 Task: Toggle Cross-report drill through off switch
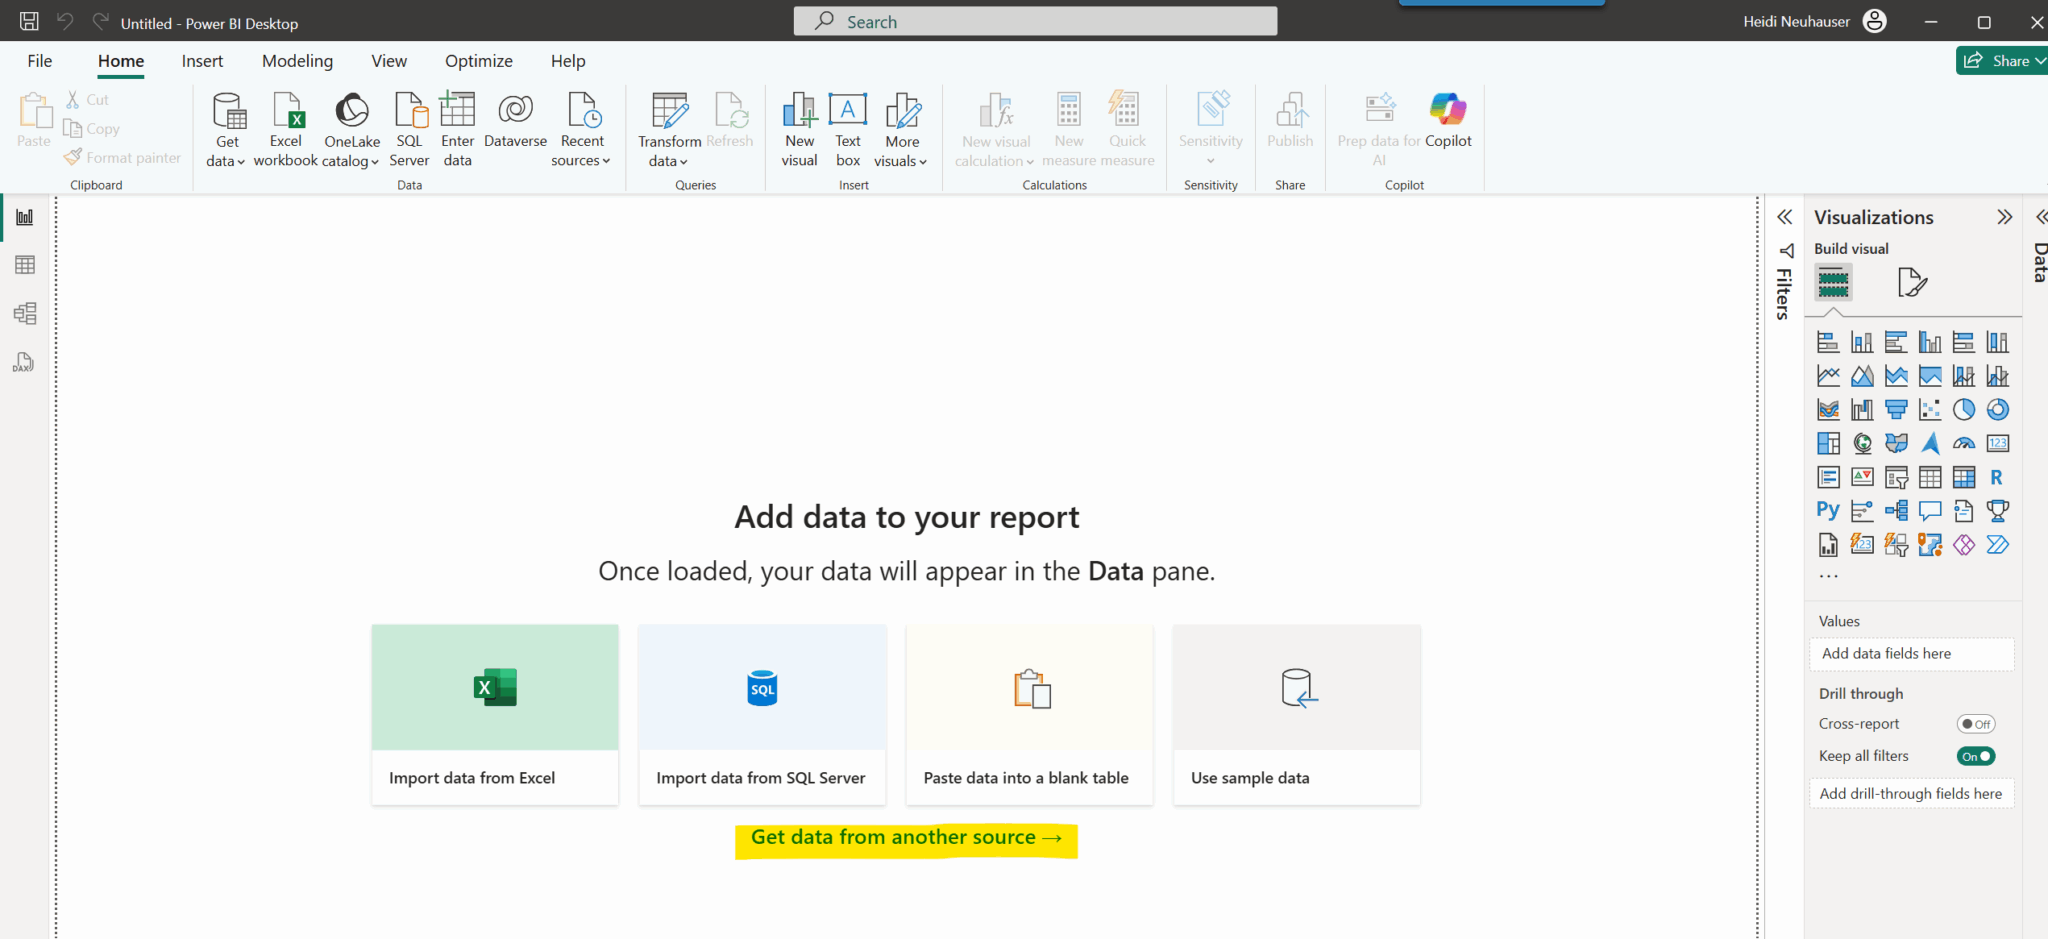[1976, 724]
